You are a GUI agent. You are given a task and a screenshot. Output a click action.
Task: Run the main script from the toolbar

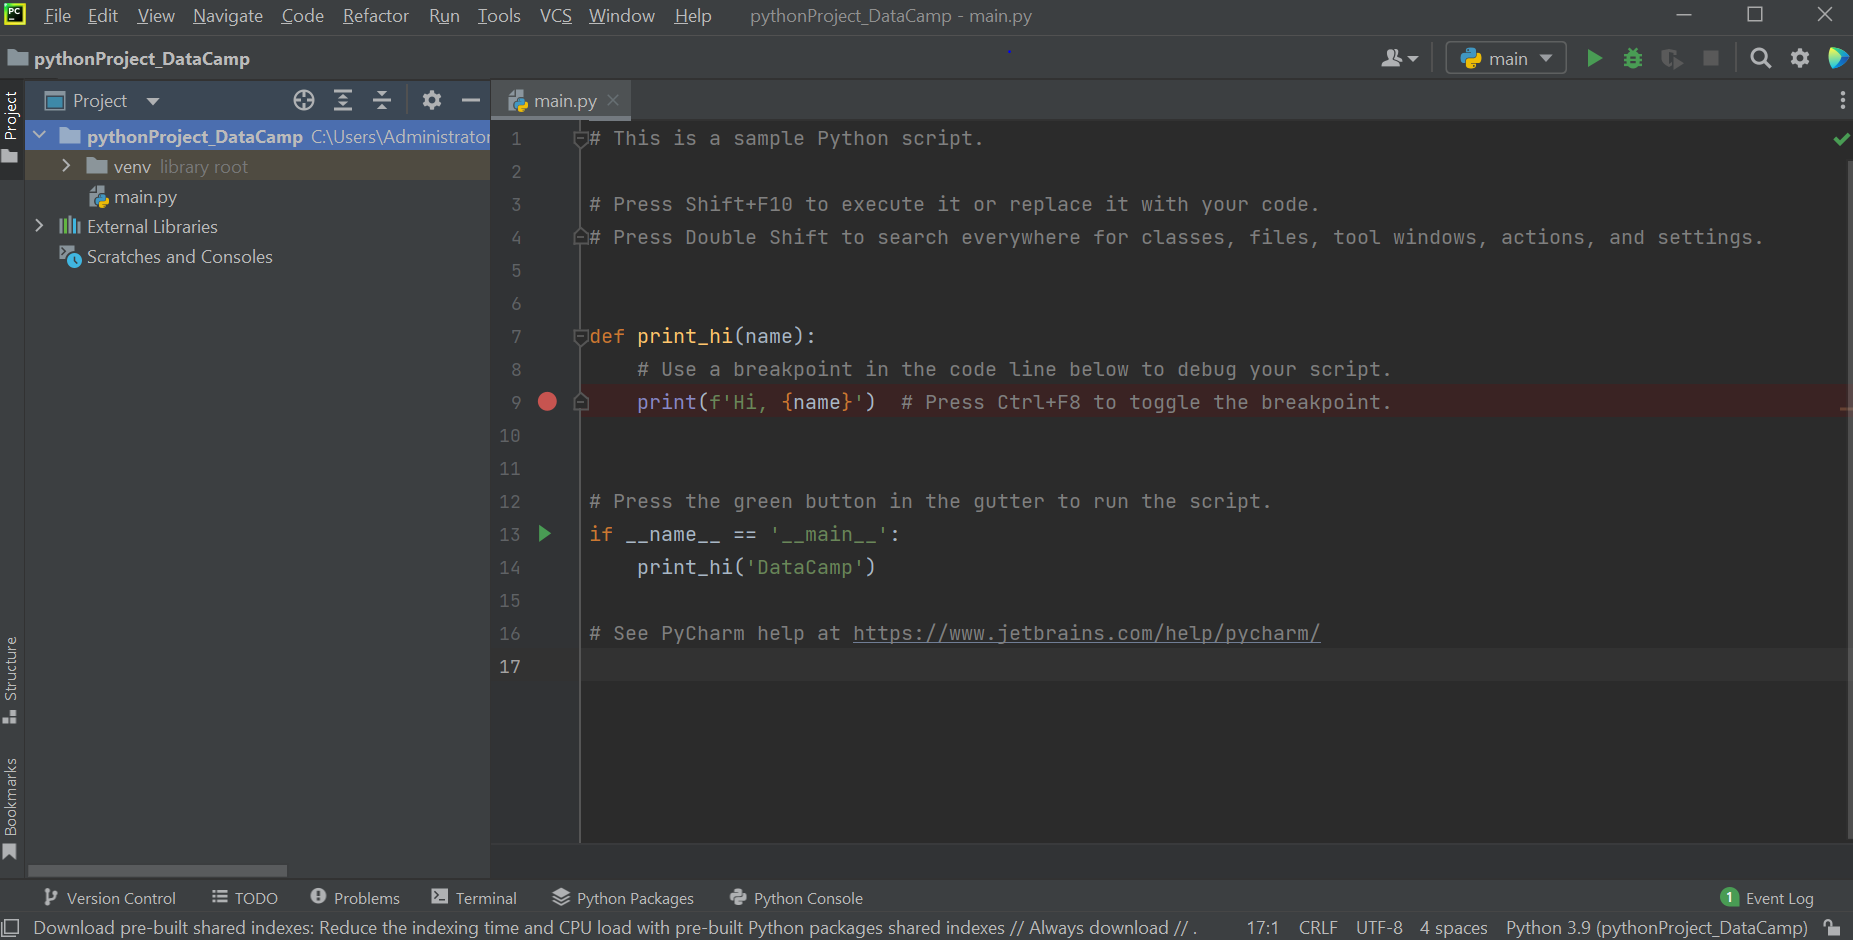(x=1594, y=58)
